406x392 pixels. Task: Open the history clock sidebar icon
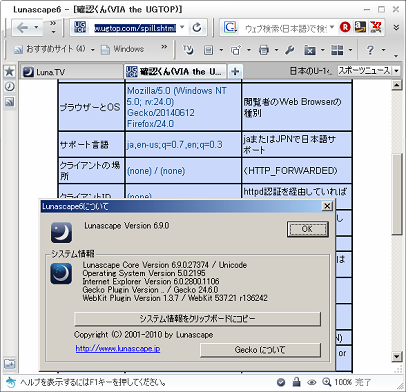pyautogui.click(x=9, y=86)
